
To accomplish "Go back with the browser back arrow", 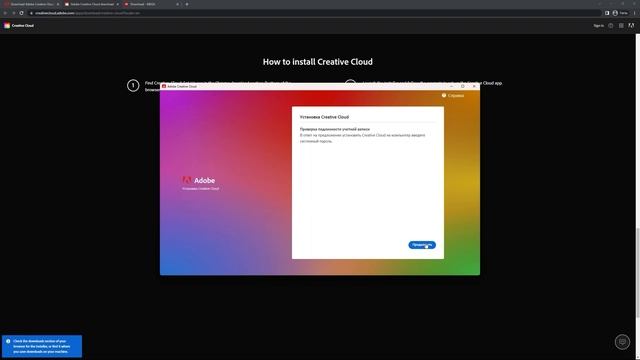I will pyautogui.click(x=5, y=13).
